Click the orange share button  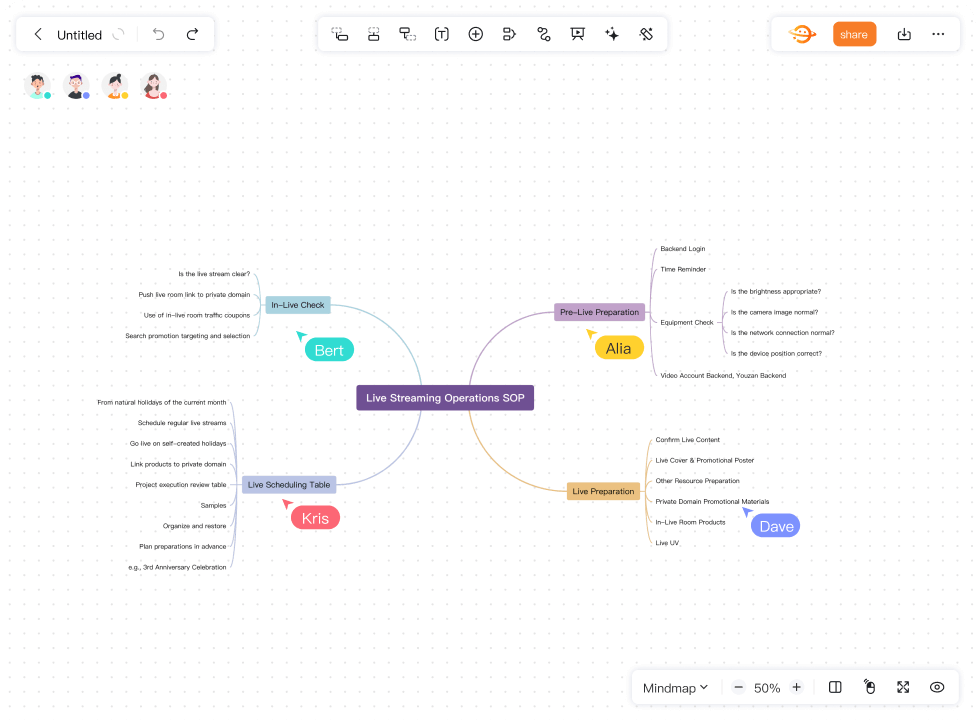click(x=854, y=33)
